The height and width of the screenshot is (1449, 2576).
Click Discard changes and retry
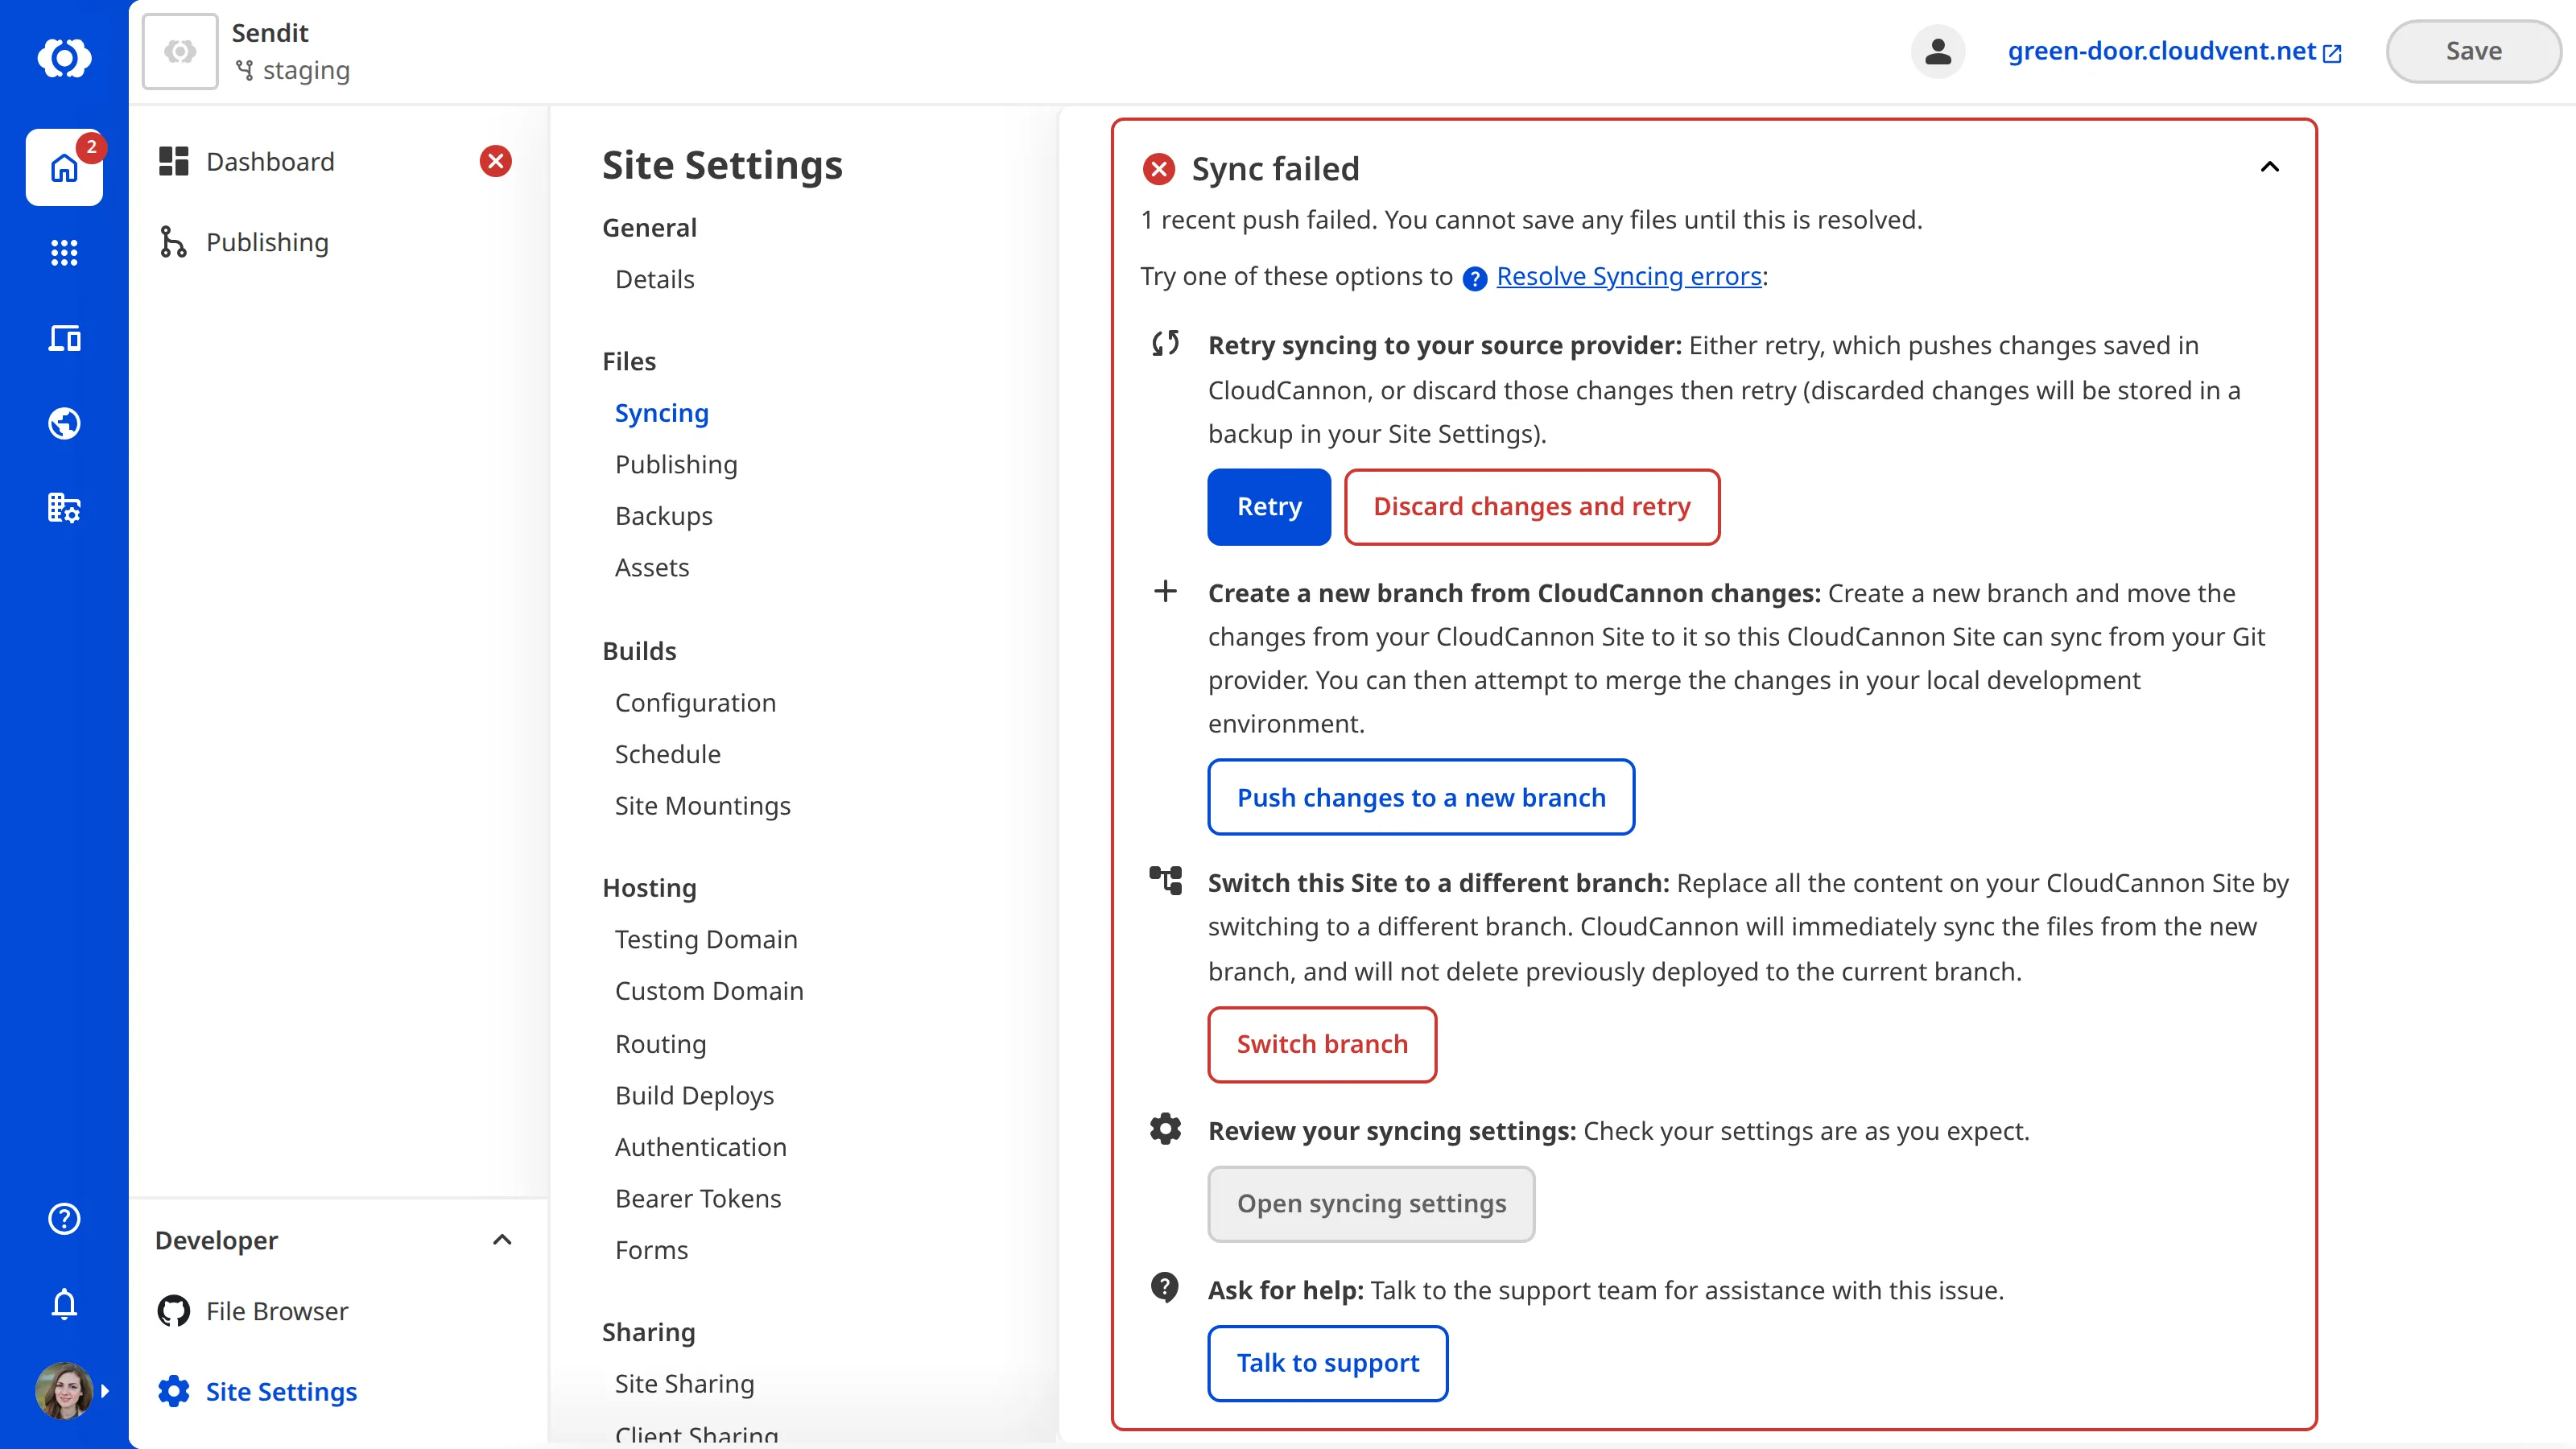click(1532, 507)
